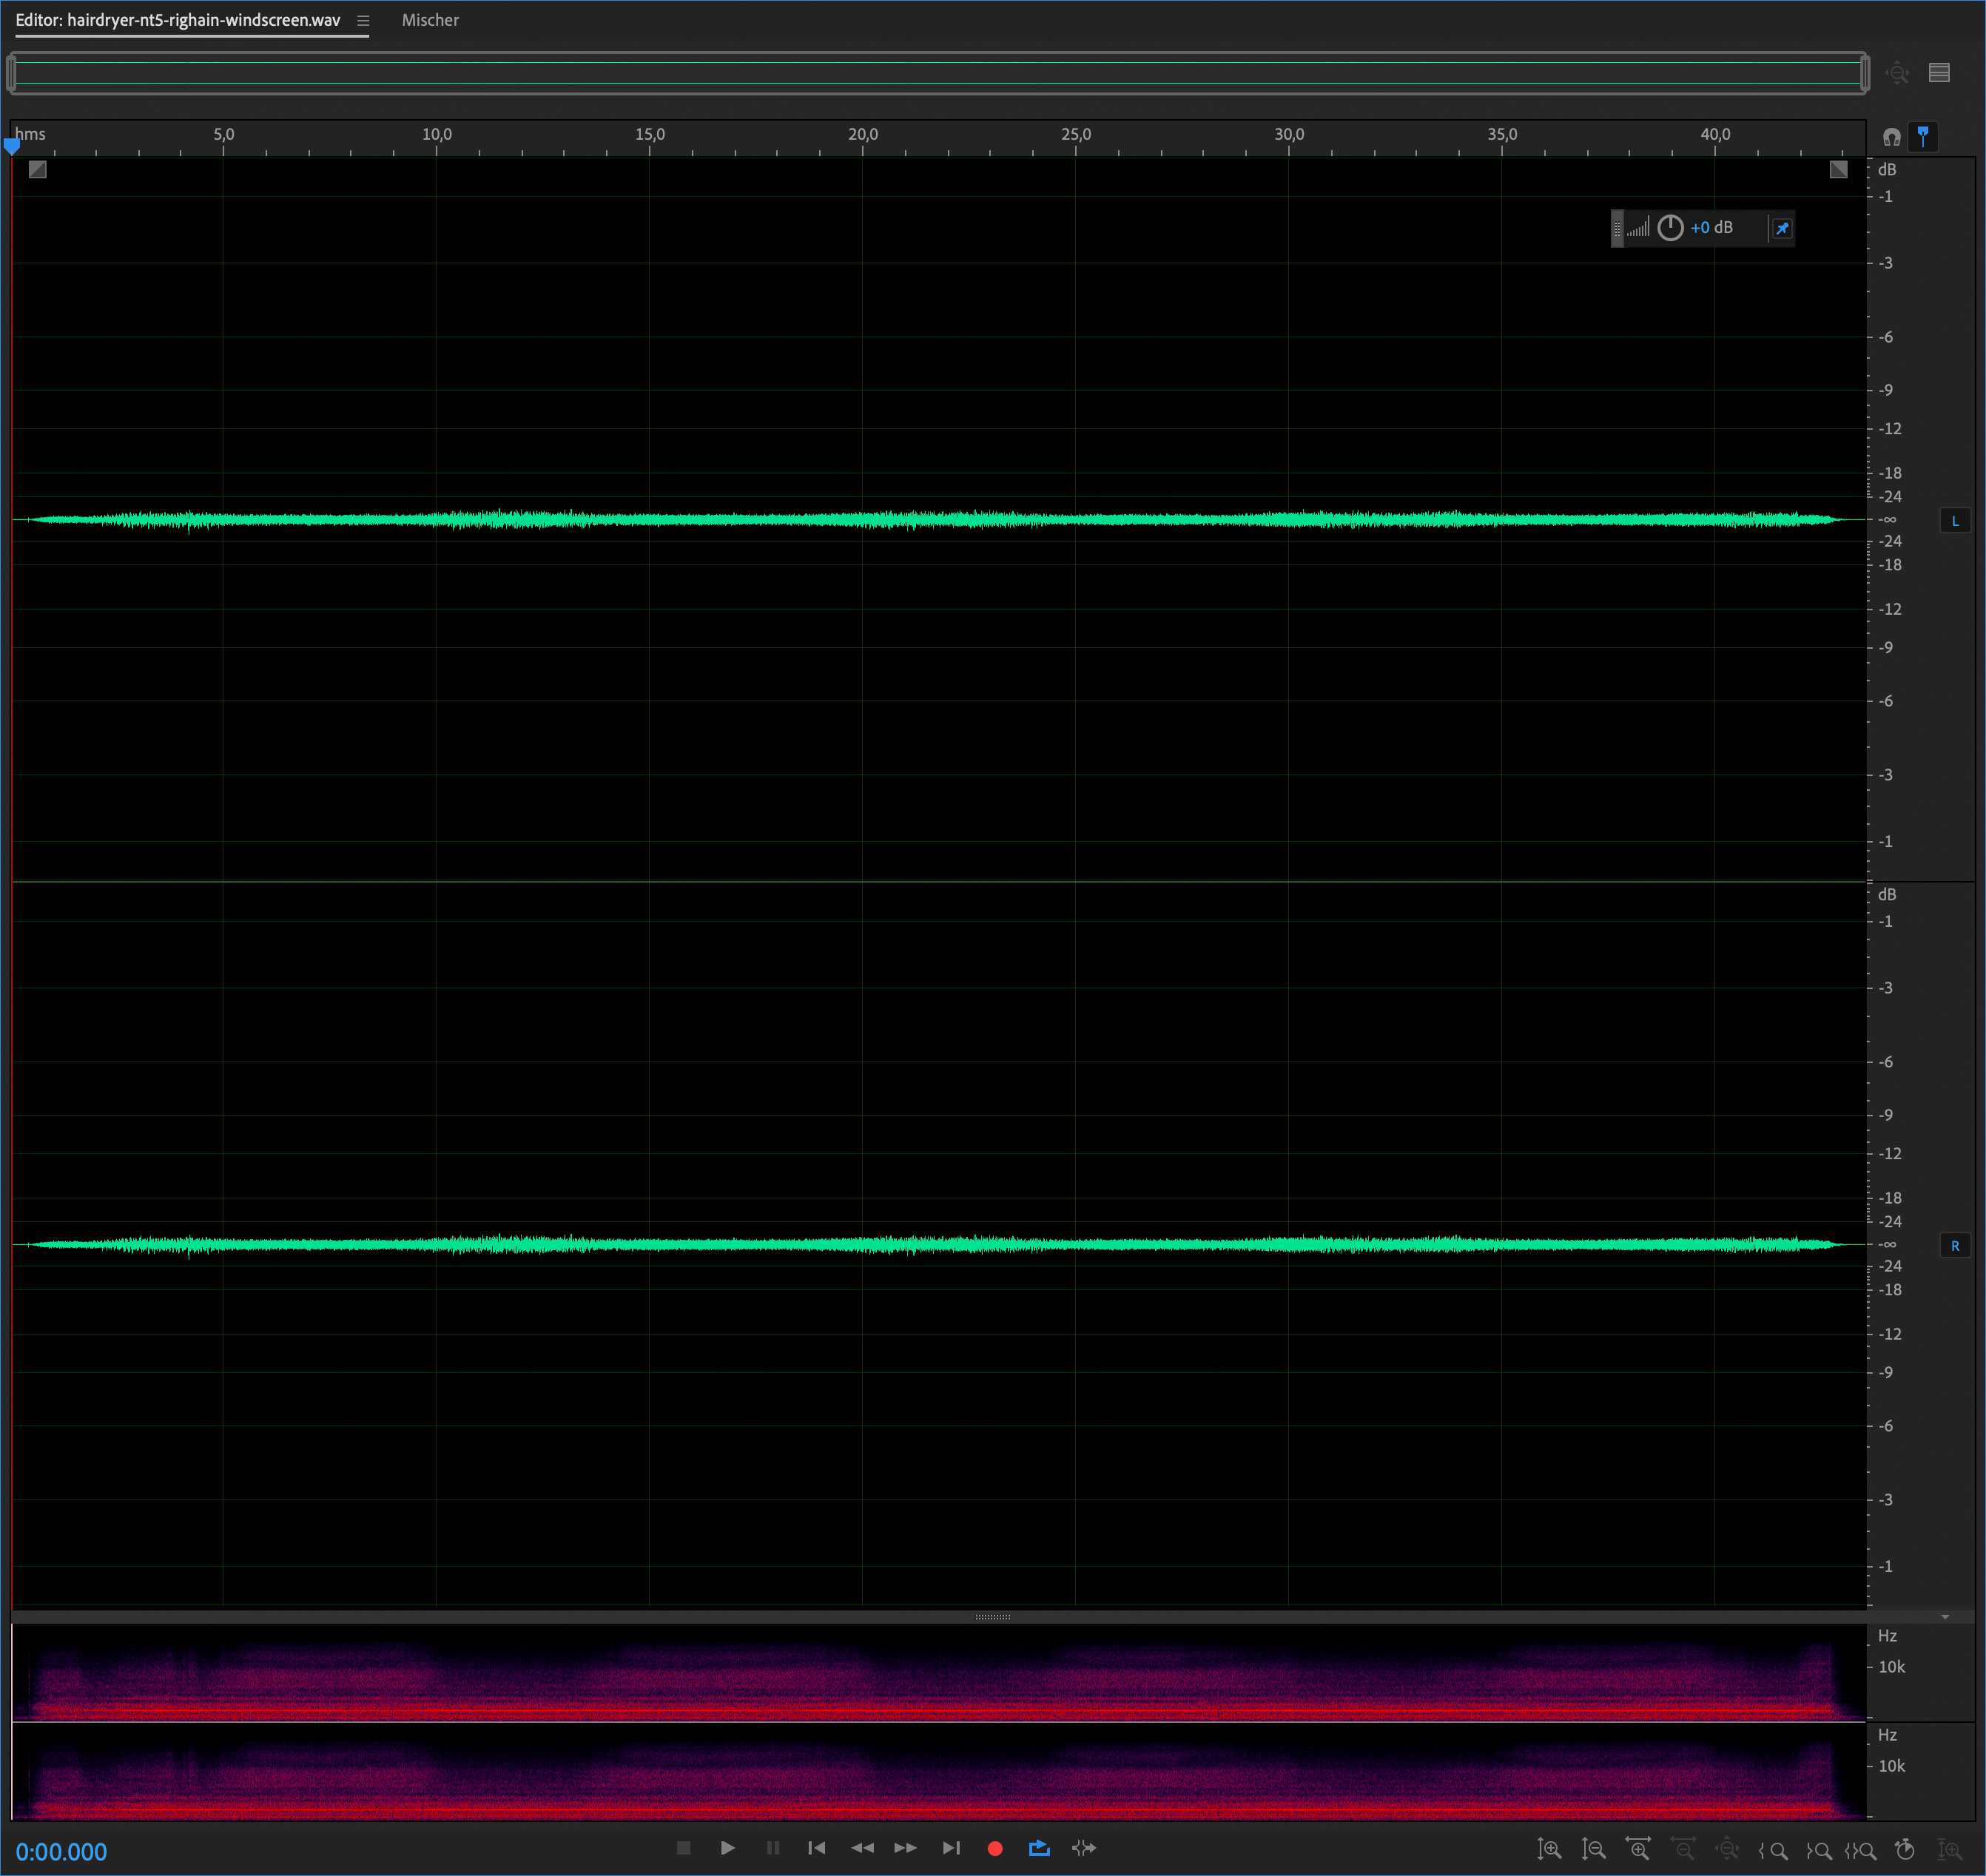Move playhead to previous marker
1986x1876 pixels.
pyautogui.click(x=816, y=1848)
